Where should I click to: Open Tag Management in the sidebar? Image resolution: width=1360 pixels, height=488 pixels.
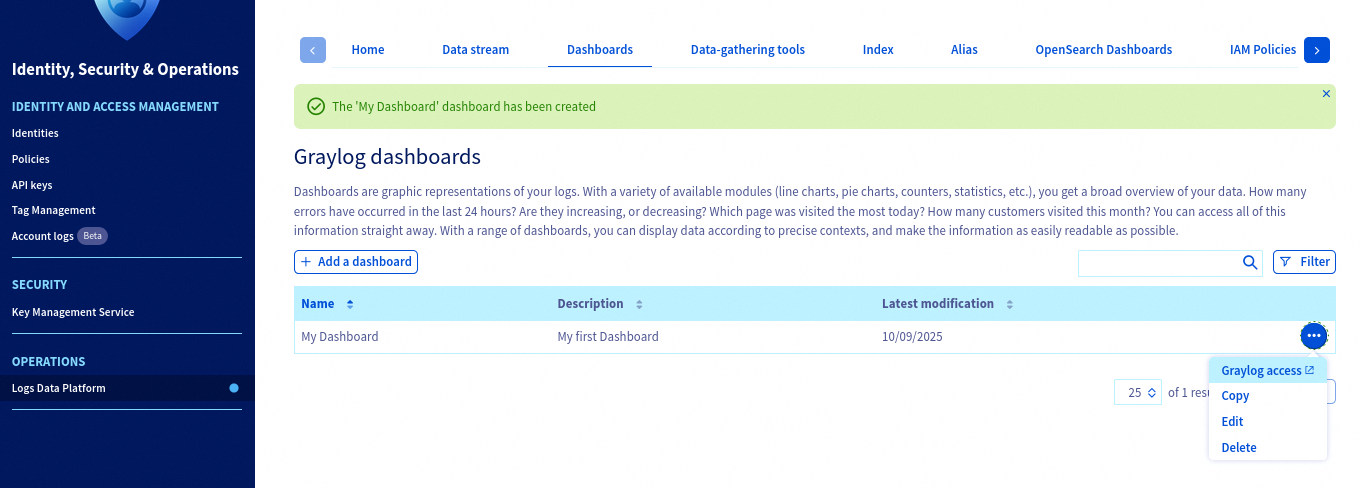point(54,210)
